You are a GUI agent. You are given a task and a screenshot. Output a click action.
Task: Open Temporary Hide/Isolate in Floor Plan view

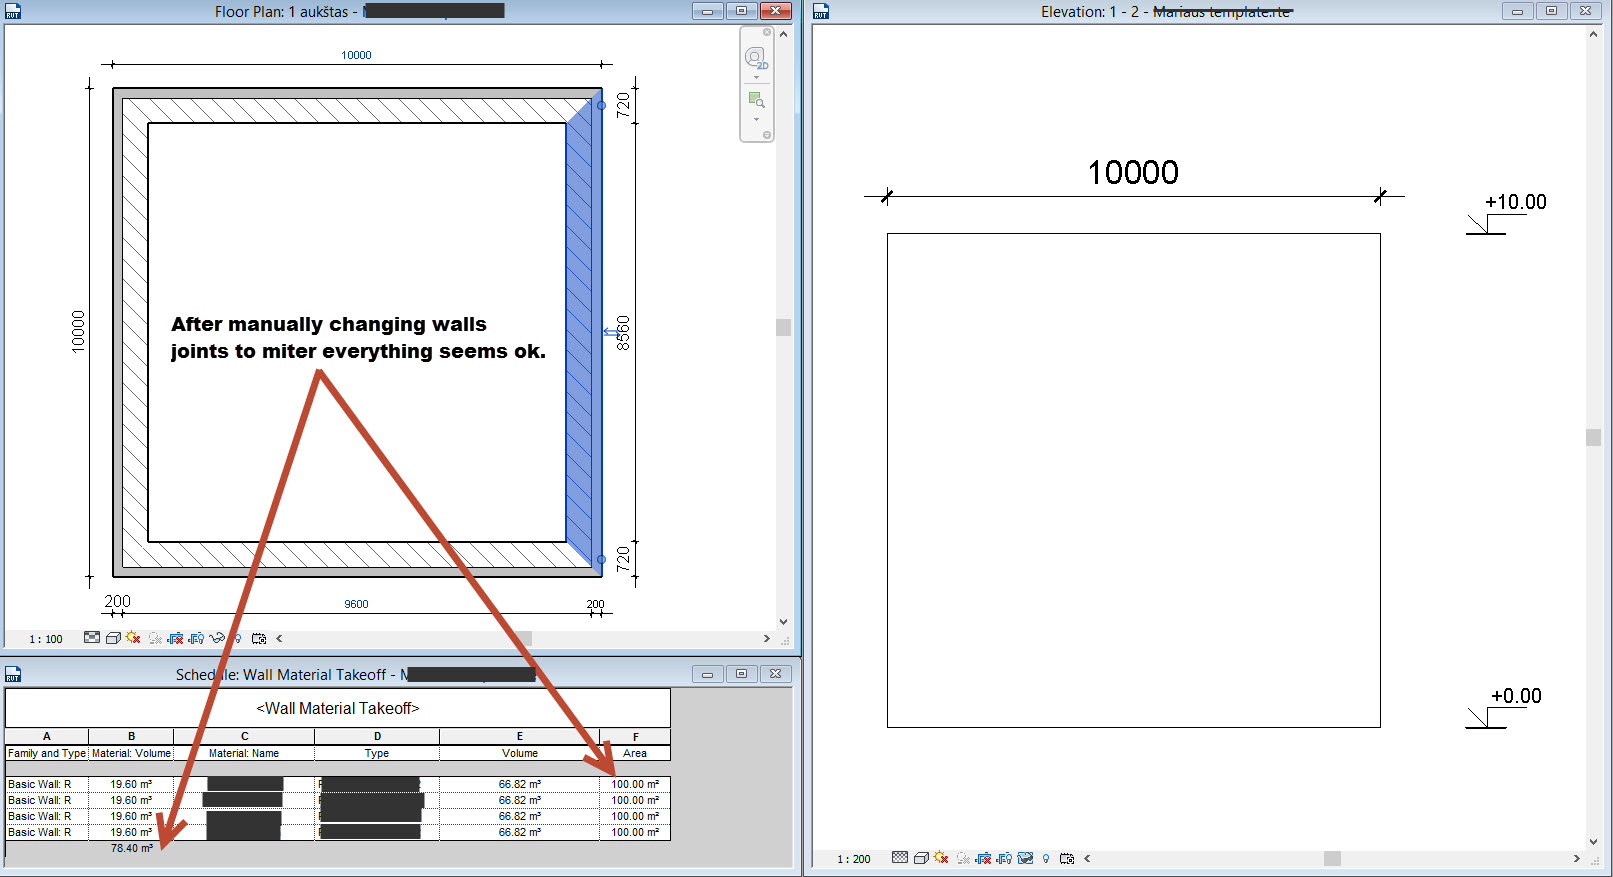point(217,638)
